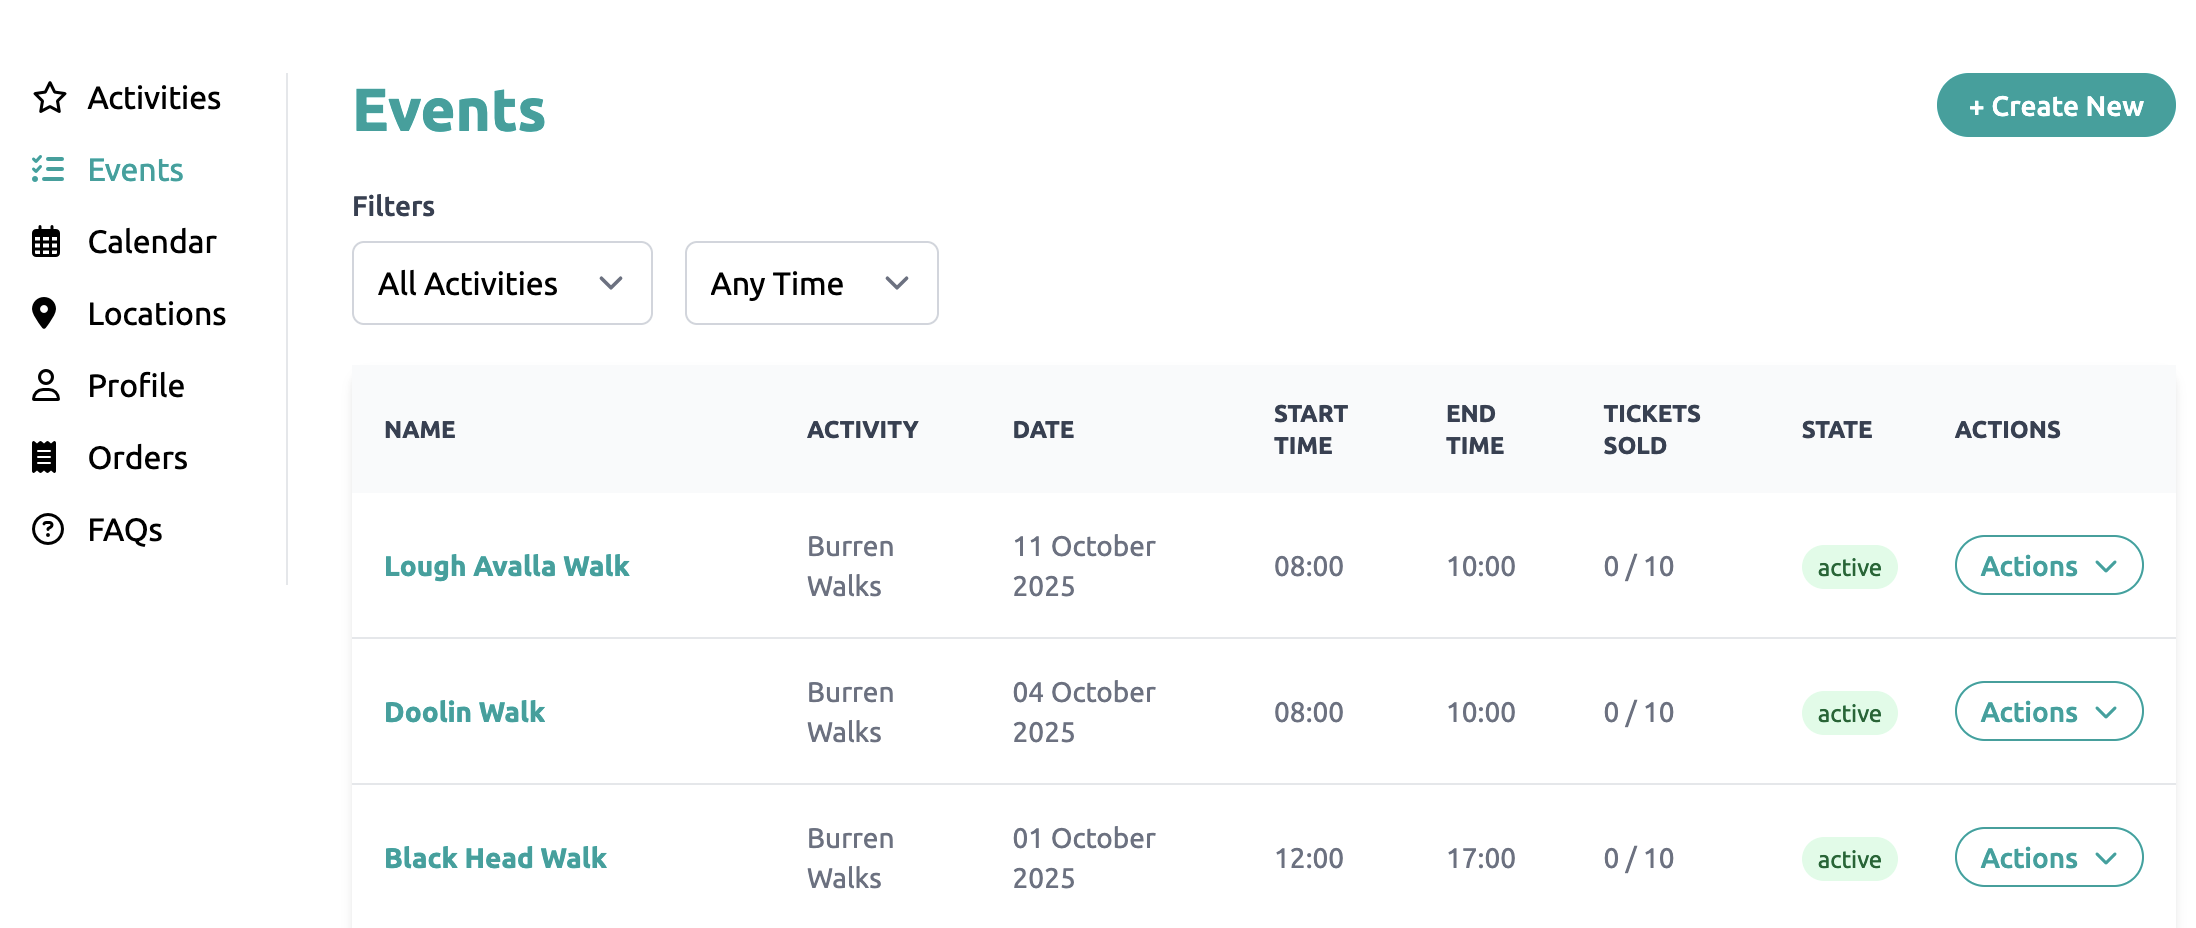Expand Actions dropdown for Black Head Walk

[2048, 858]
